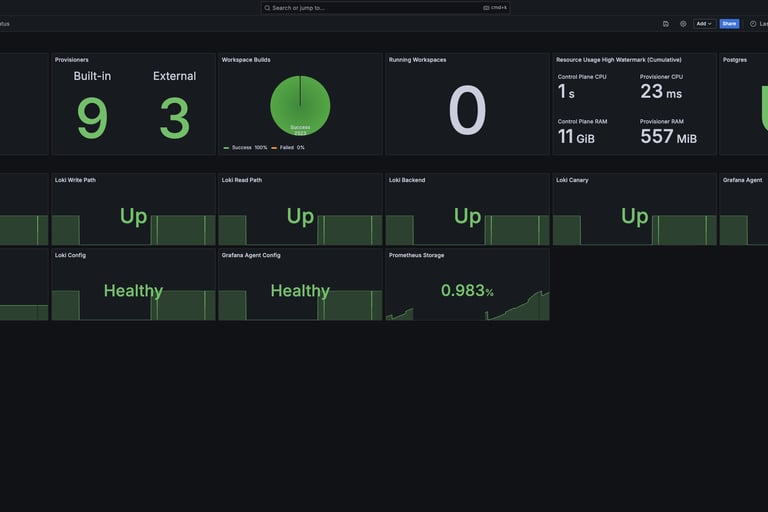Click the Provisioner CPU 23 ms value
The height and width of the screenshot is (512, 768).
661,92
